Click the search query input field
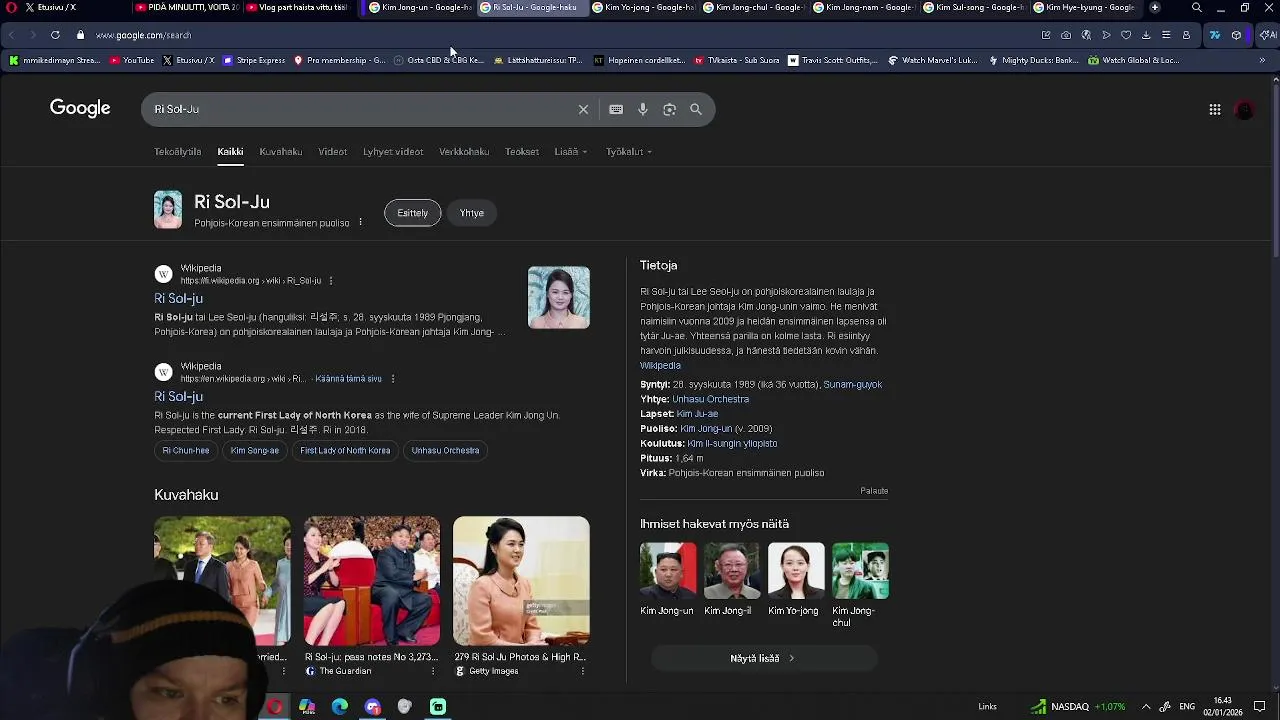Viewport: 1280px width, 720px height. click(360, 109)
